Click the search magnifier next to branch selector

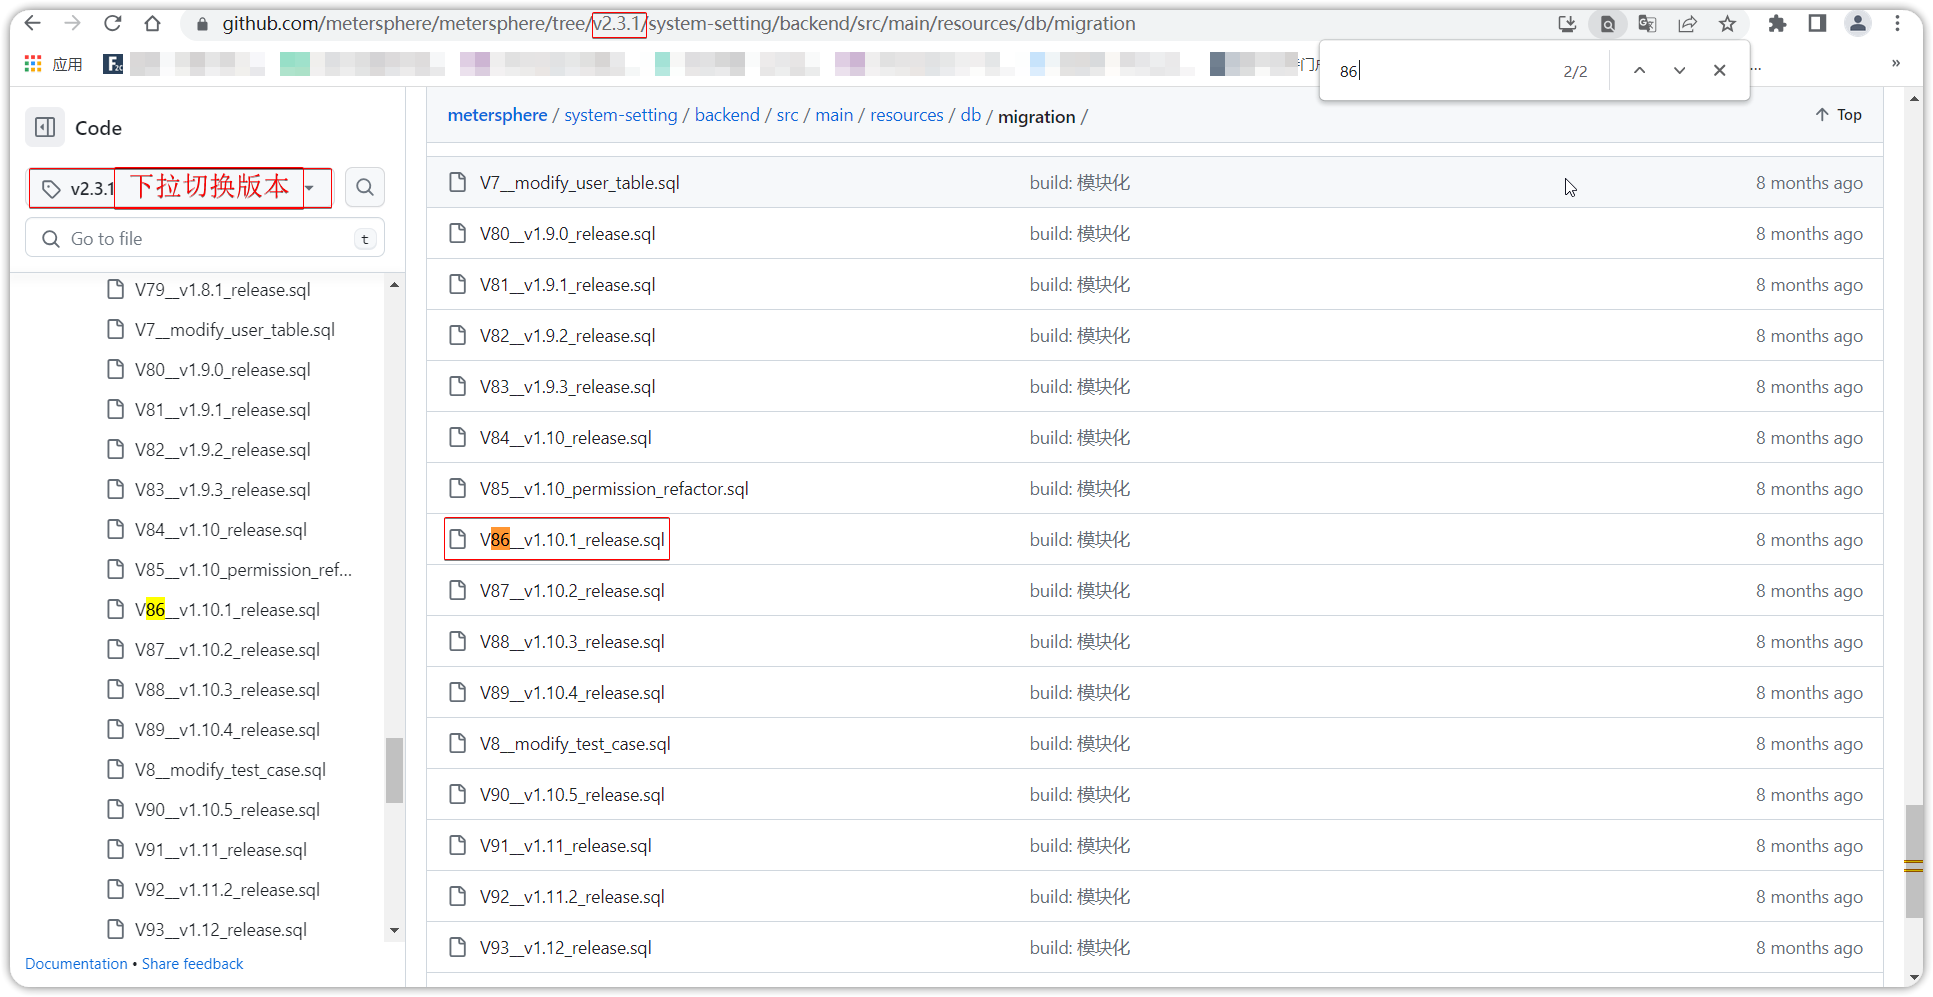tap(365, 187)
